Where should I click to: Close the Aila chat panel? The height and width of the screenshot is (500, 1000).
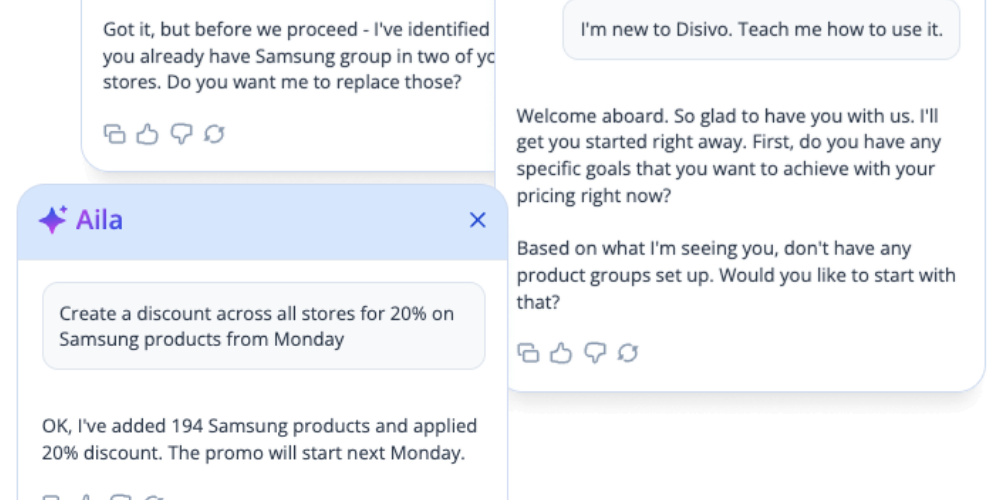coord(478,220)
